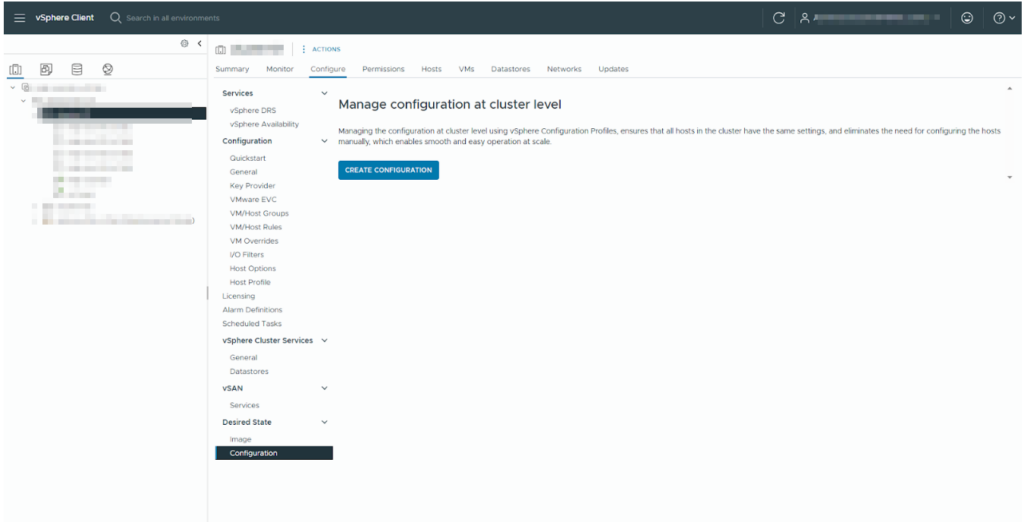Open VMware EVC settings

pos(253,199)
